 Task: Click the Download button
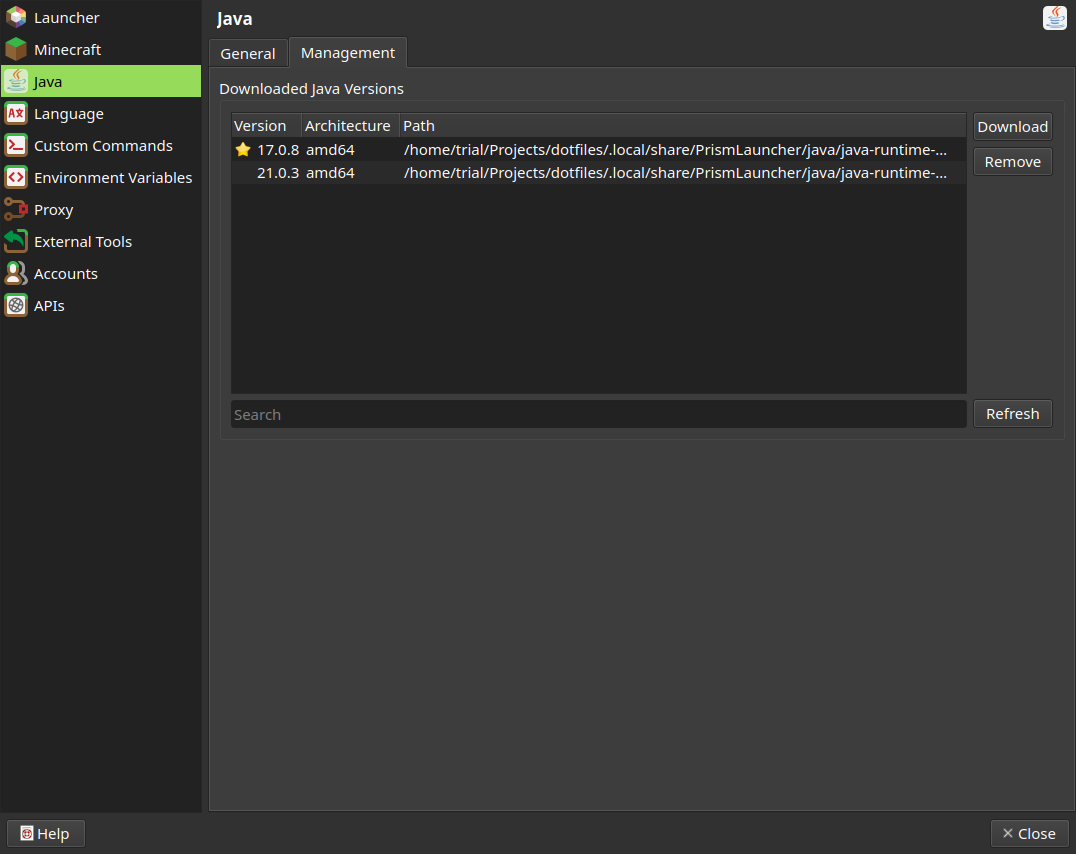(1012, 127)
